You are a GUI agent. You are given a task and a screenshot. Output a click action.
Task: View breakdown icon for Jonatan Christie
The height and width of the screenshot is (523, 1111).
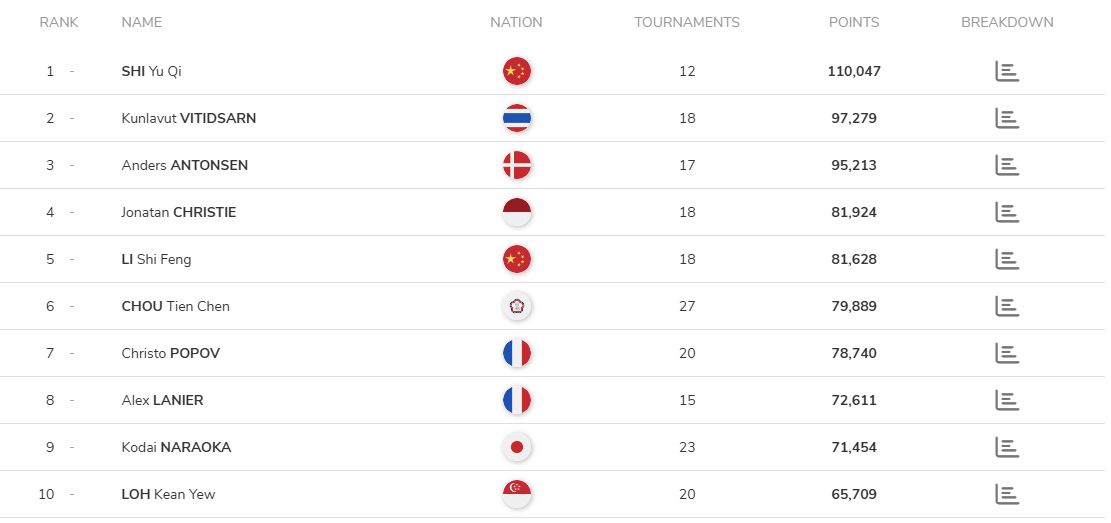coord(1006,212)
